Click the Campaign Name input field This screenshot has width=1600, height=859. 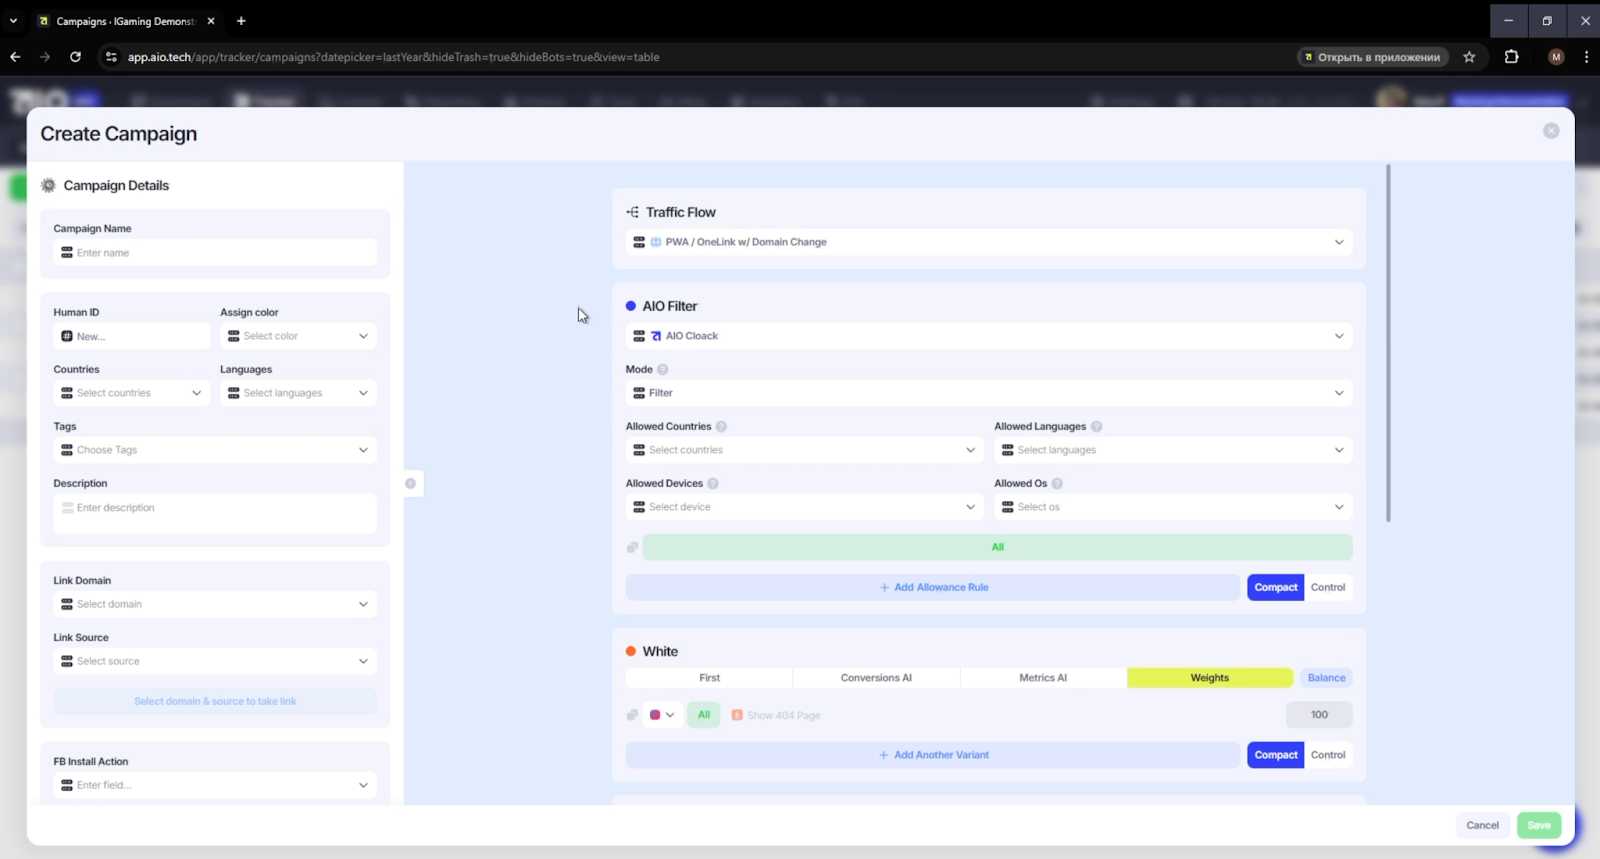point(215,253)
